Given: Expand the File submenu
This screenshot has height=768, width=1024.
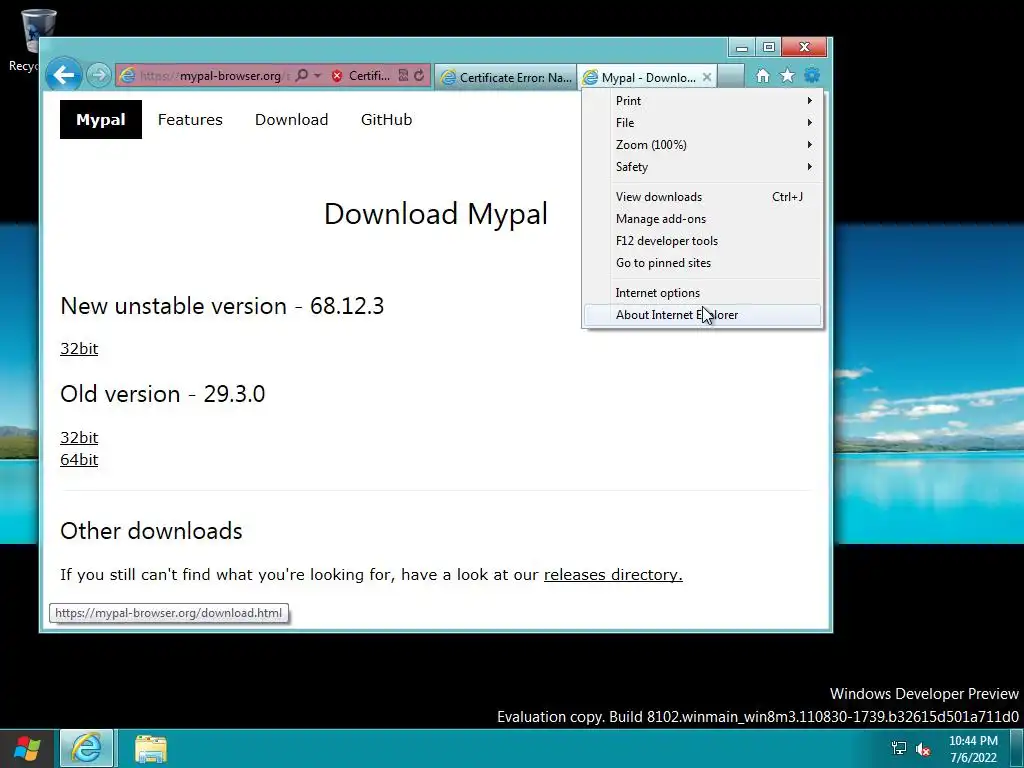Looking at the screenshot, I should [x=703, y=123].
